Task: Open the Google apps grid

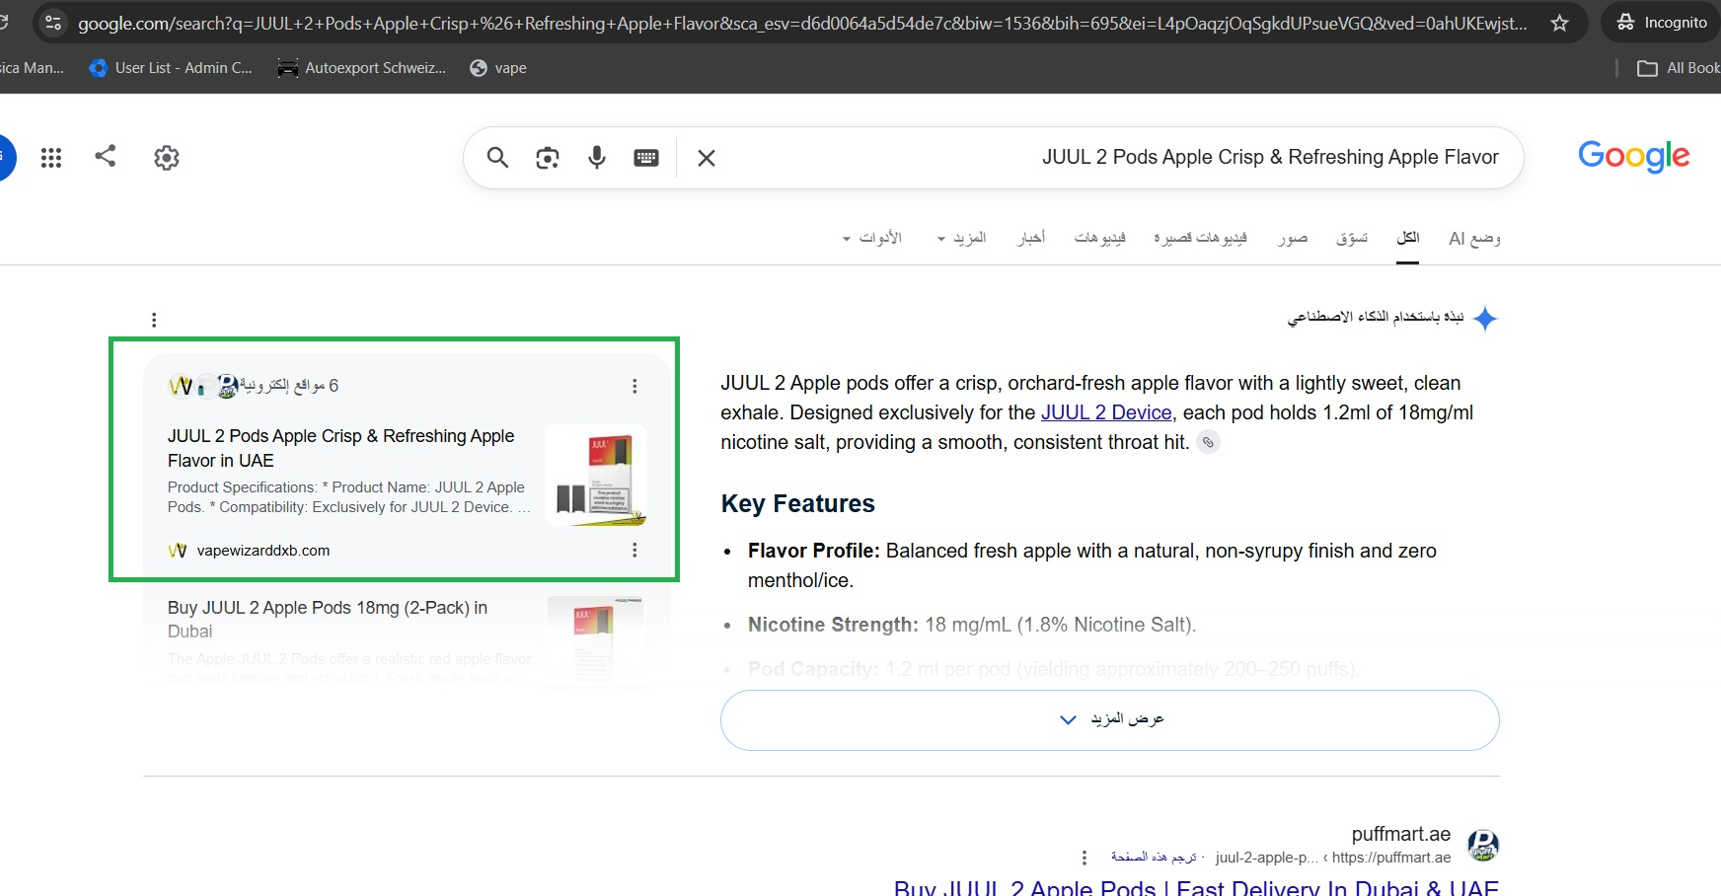Action: pos(51,157)
